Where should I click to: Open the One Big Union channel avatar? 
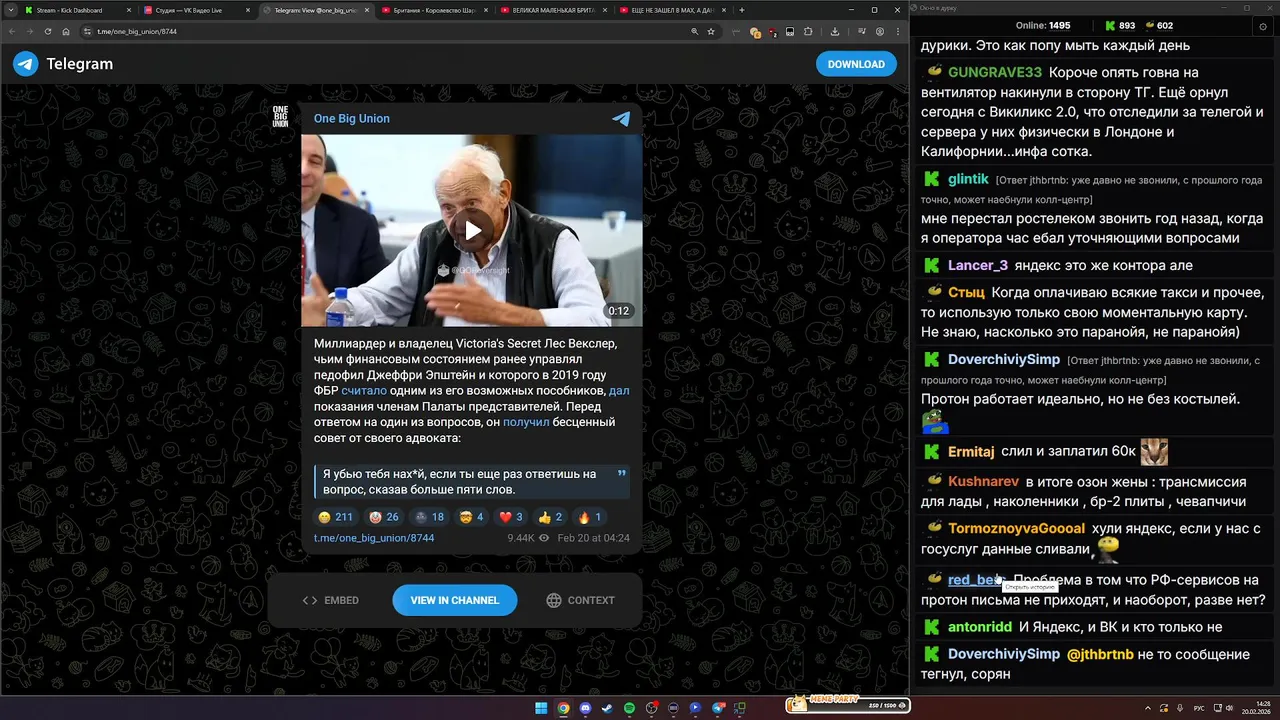pos(280,116)
